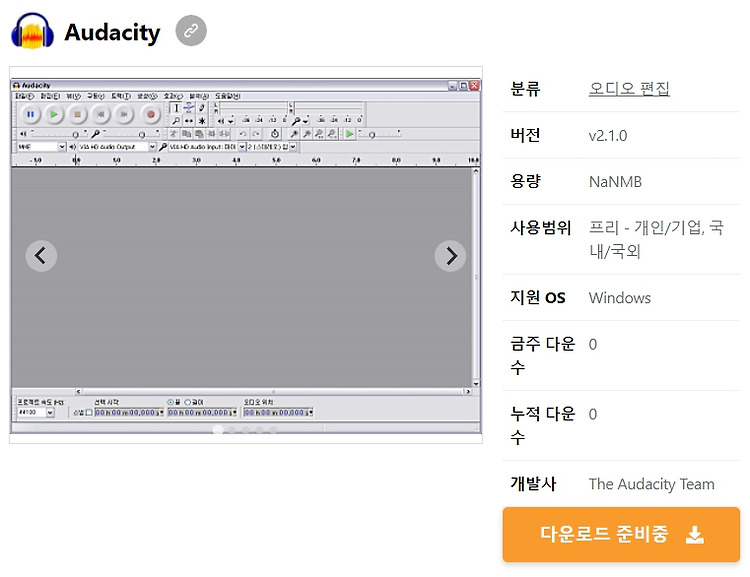Open the File (파일) menu

[24, 96]
